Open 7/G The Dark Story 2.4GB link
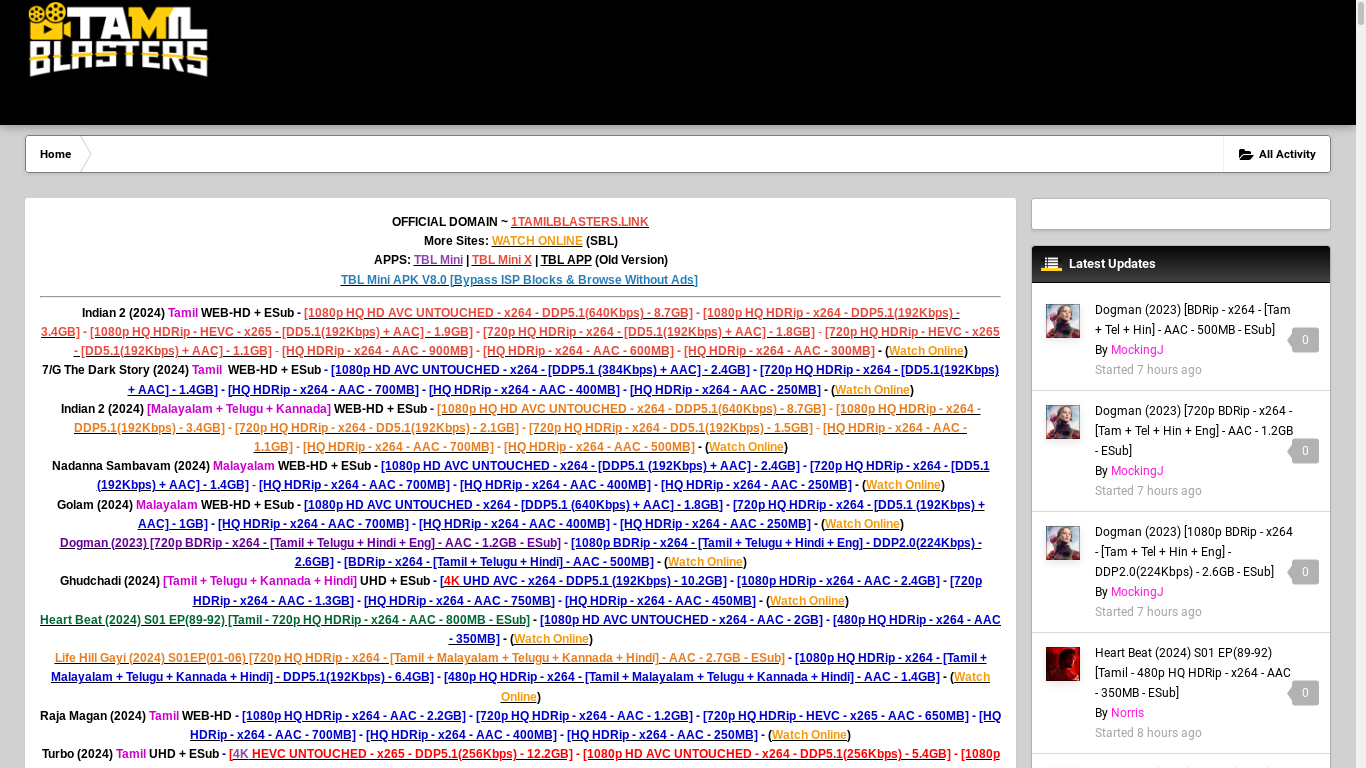The width and height of the screenshot is (1366, 768). pos(540,370)
